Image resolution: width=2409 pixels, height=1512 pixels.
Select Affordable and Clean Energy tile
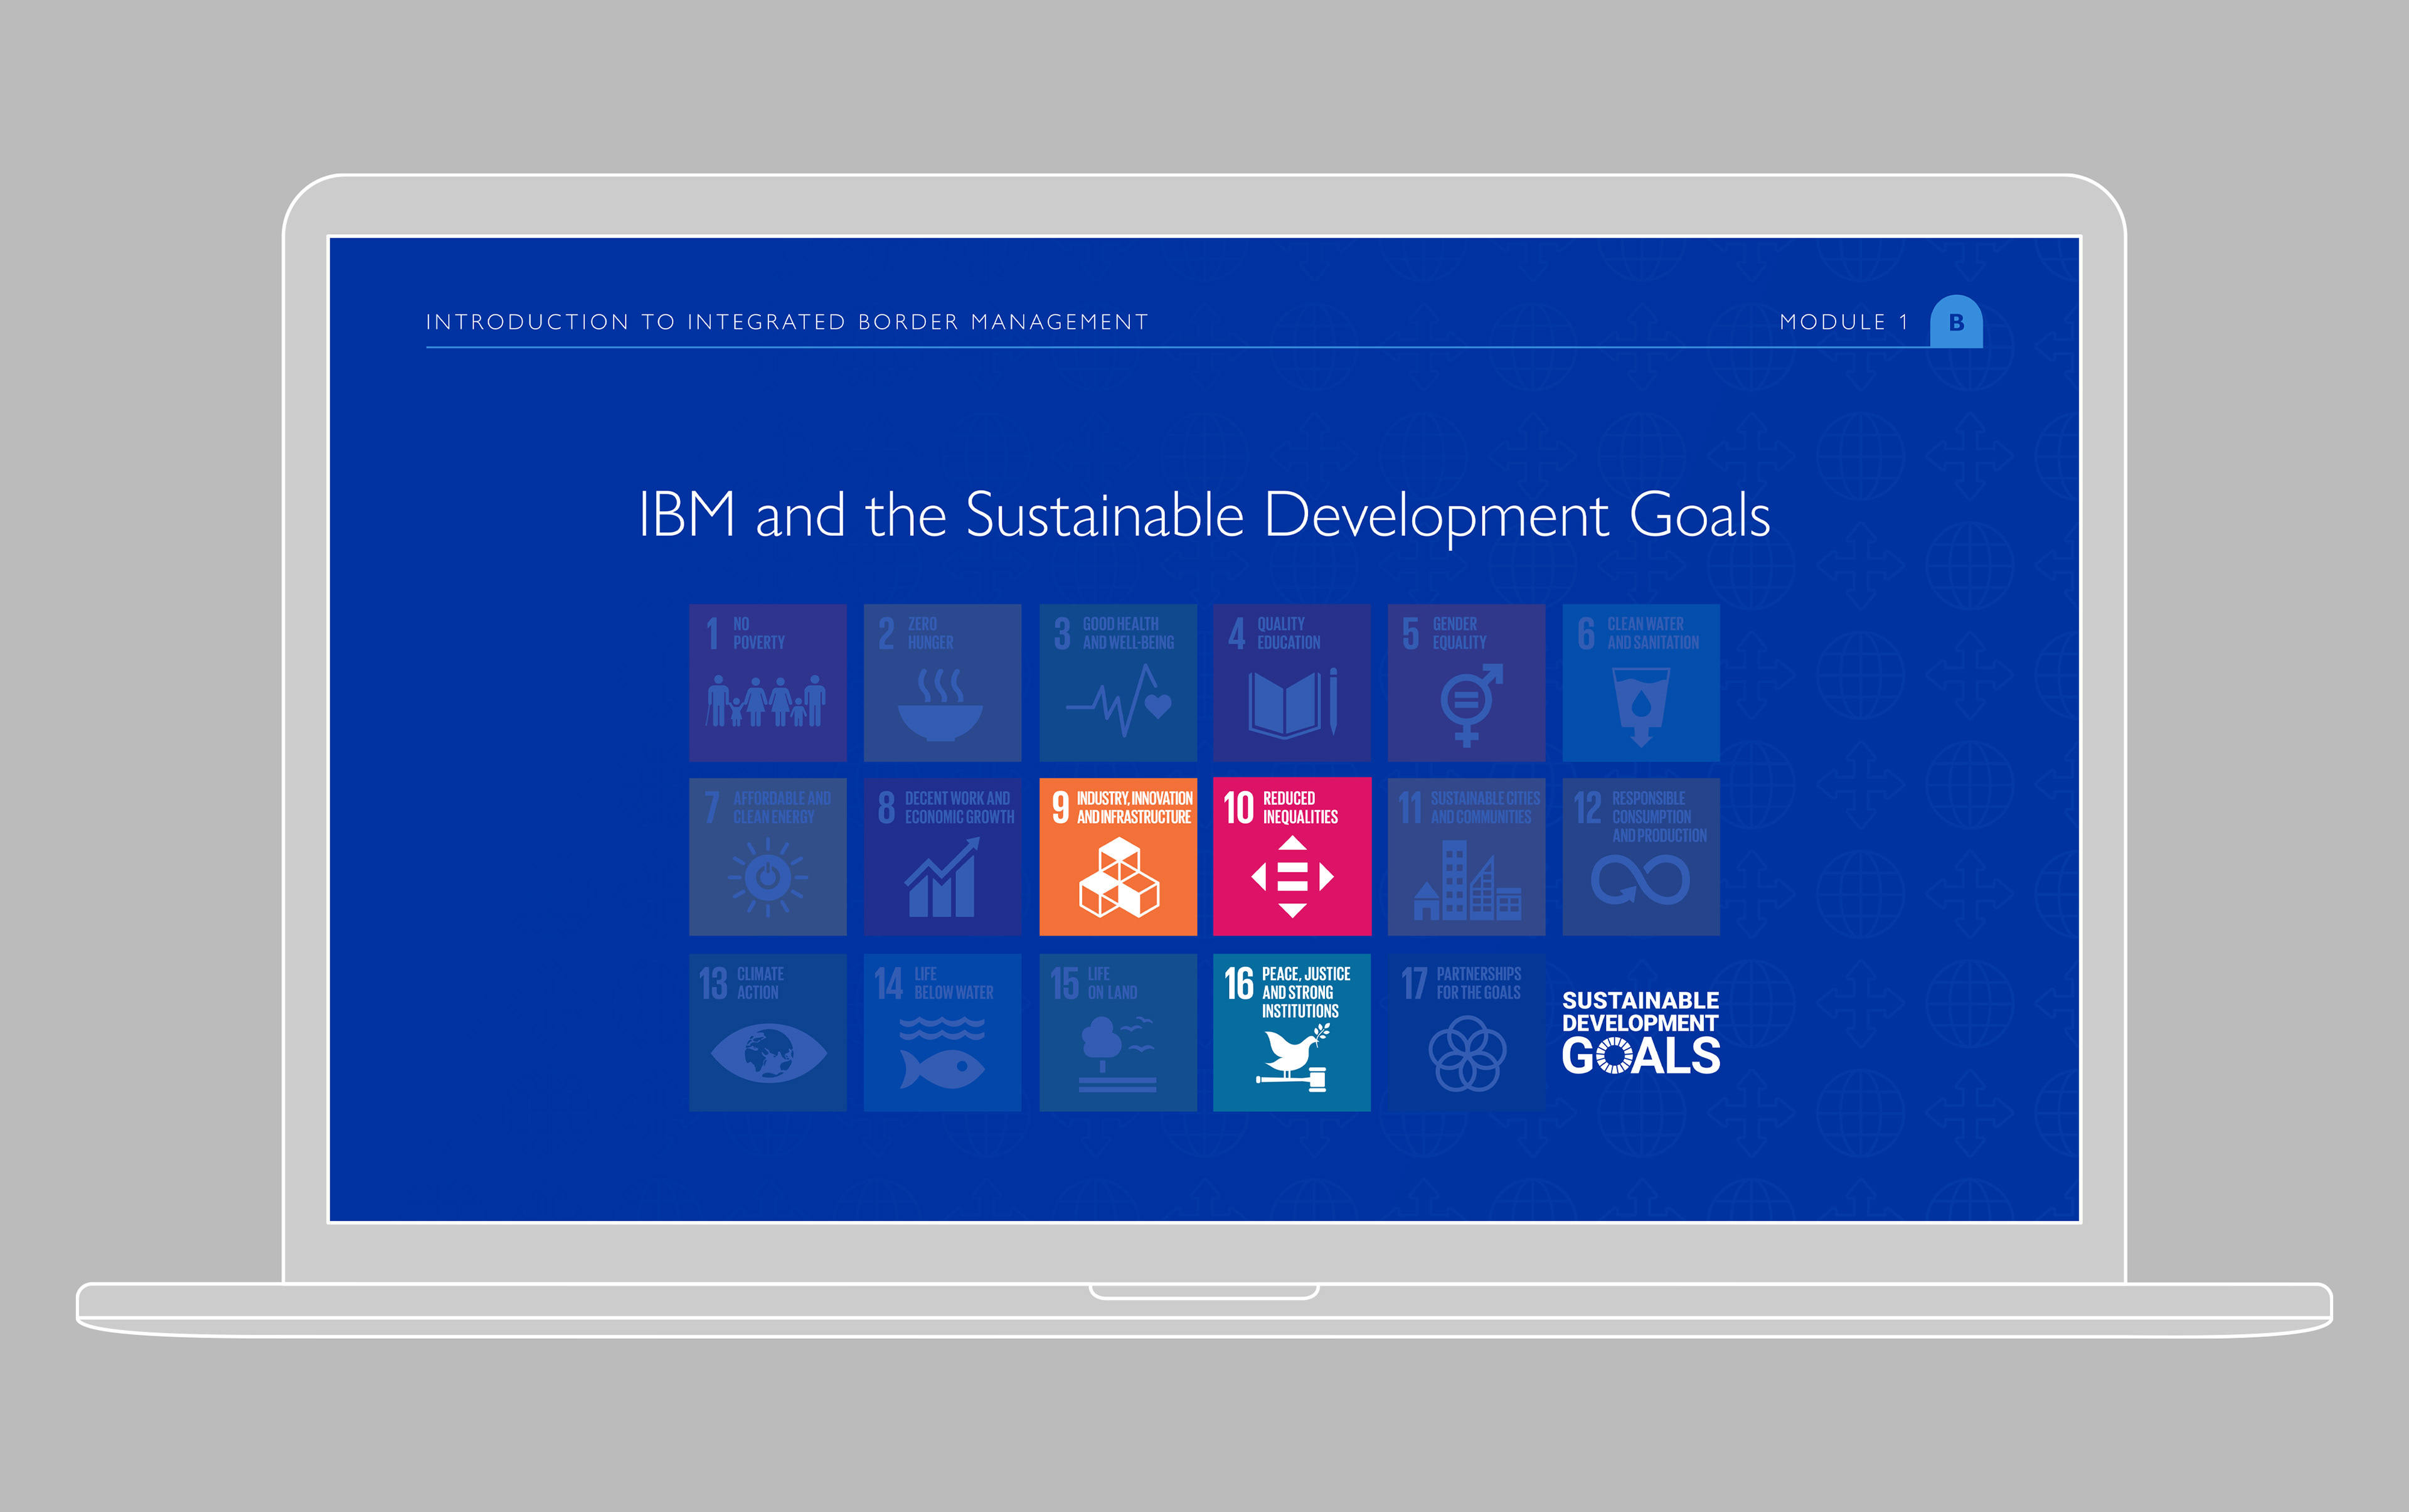coord(767,857)
